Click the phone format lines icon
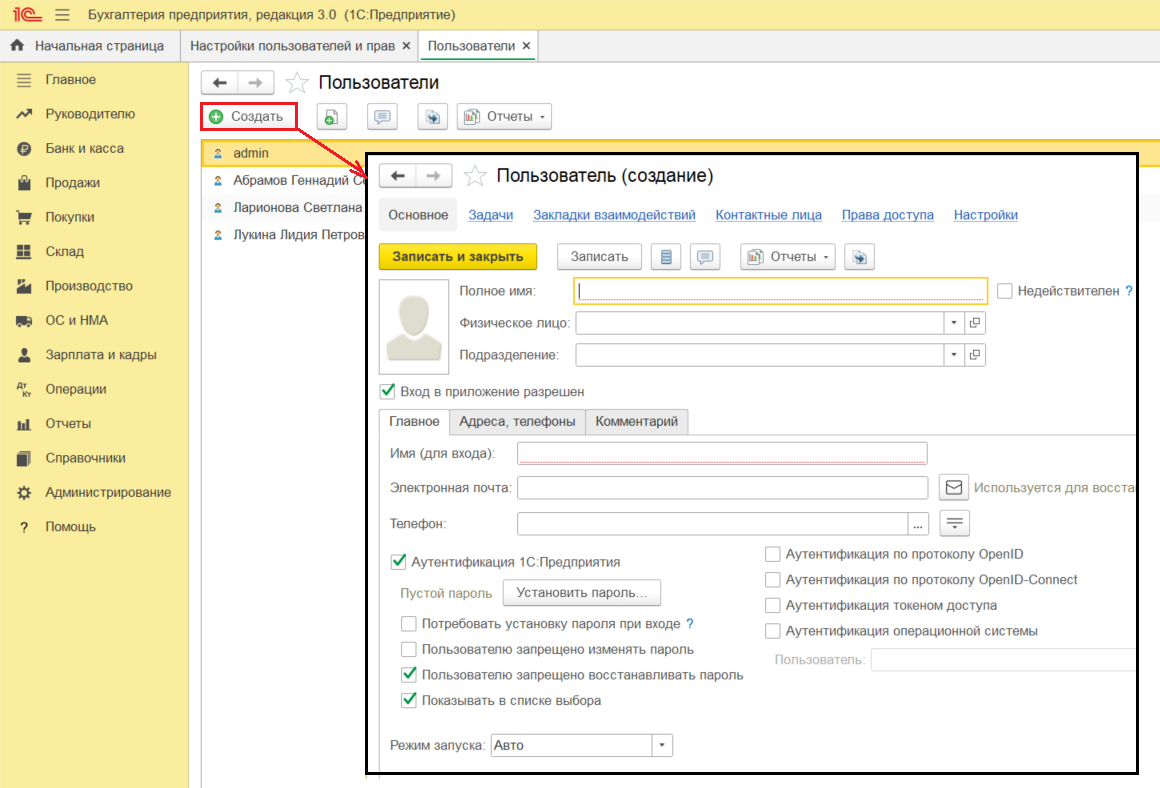The height and width of the screenshot is (788, 1160). (x=955, y=523)
